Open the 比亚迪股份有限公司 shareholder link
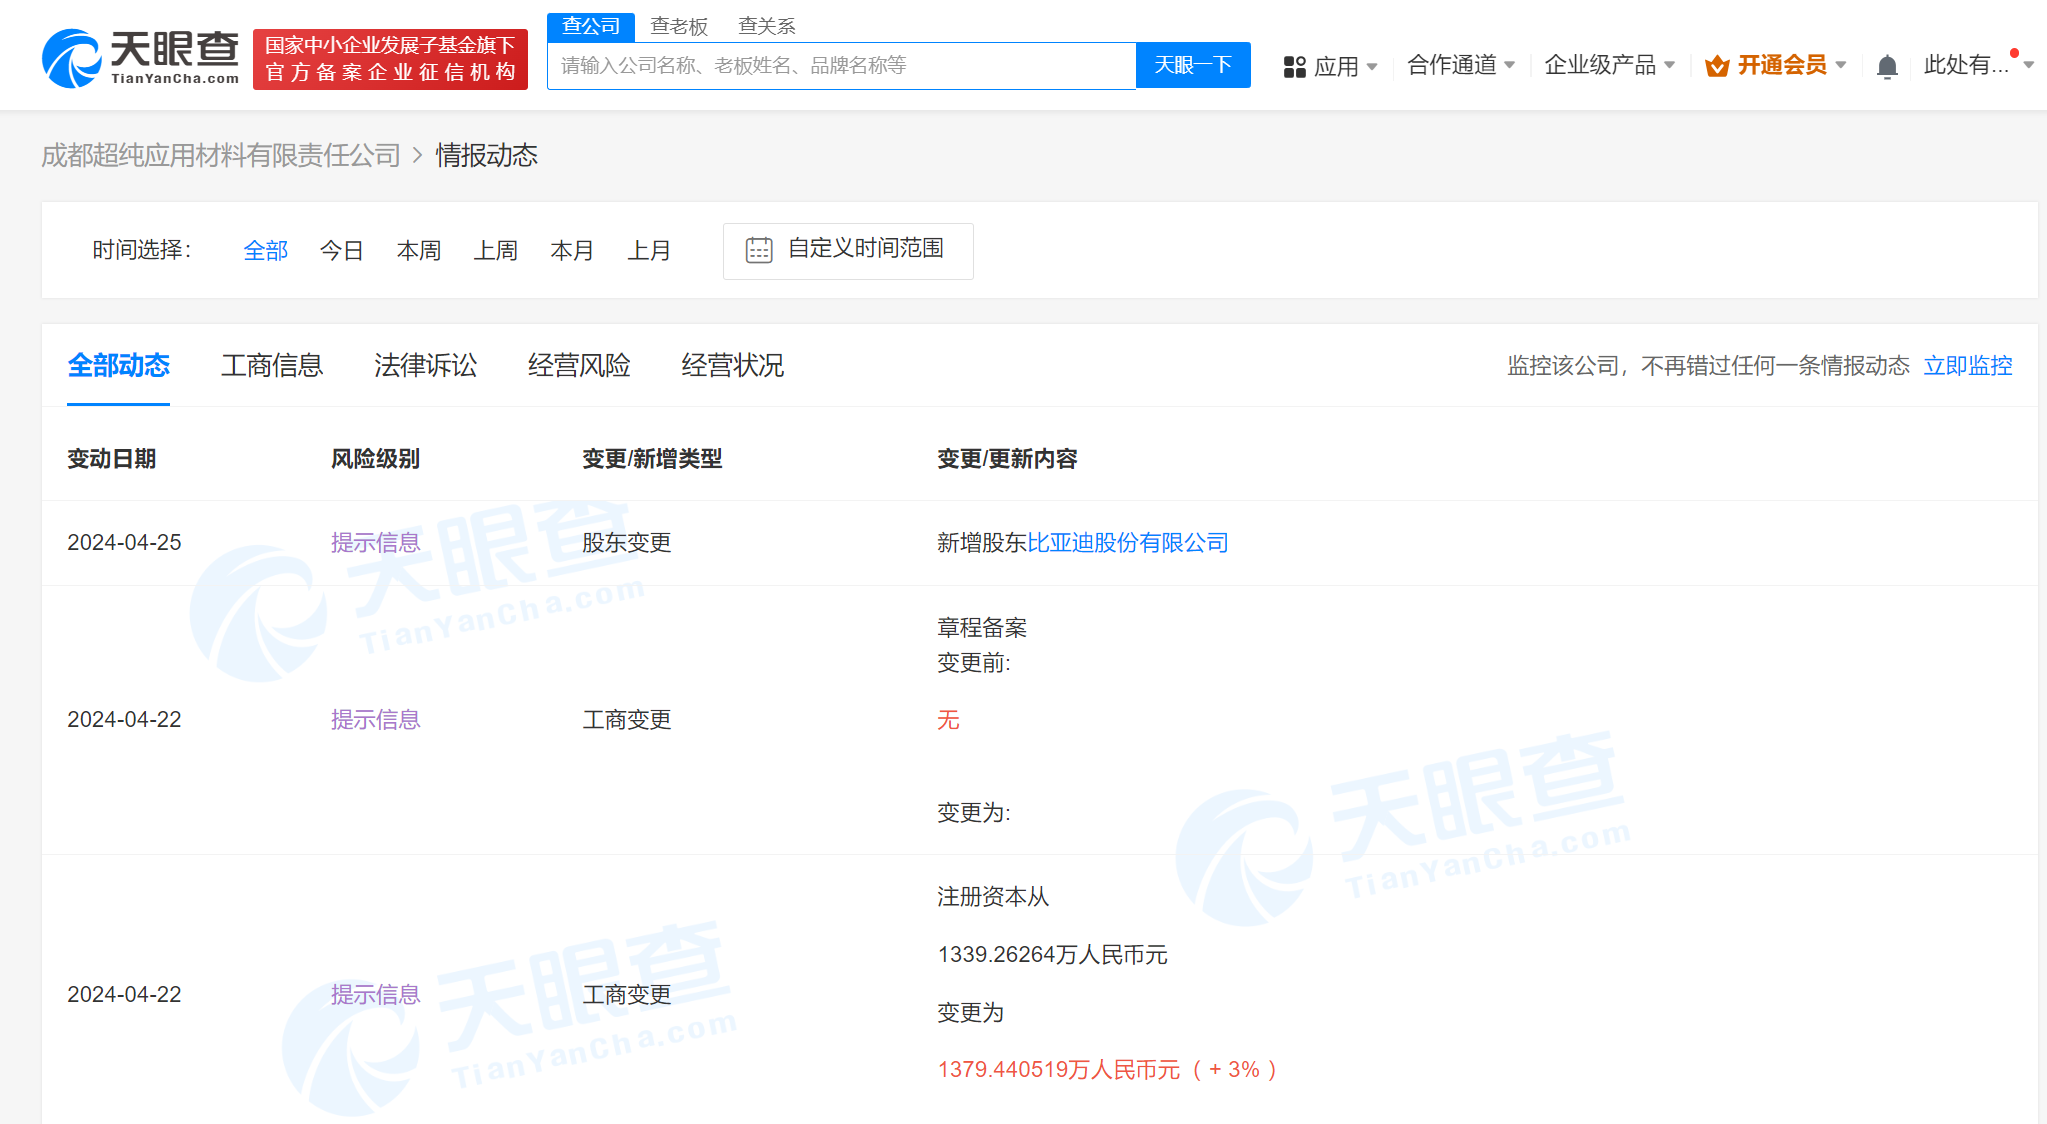The height and width of the screenshot is (1124, 2047). (1128, 543)
